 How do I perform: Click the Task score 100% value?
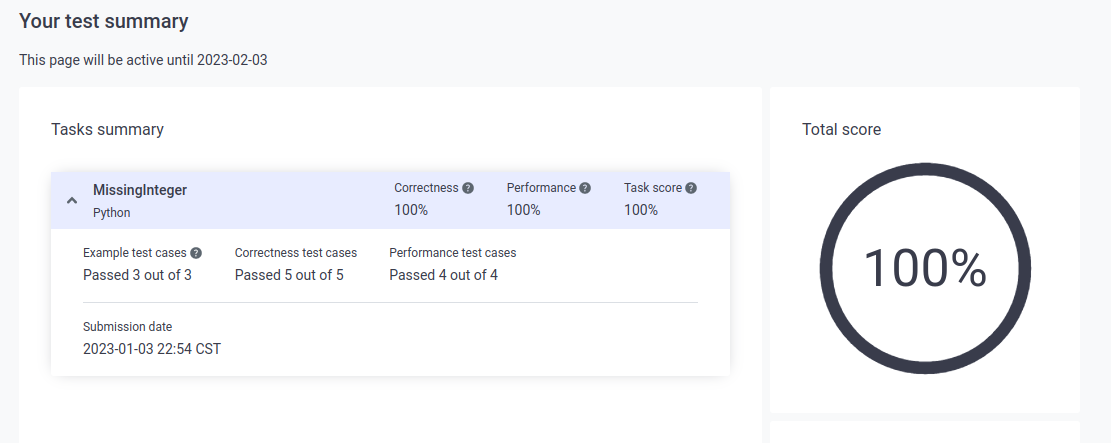641,210
